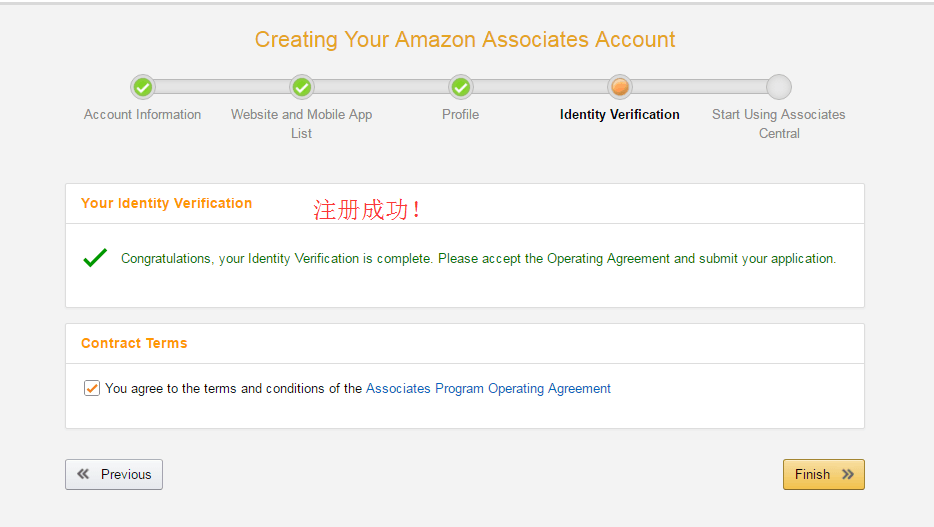The height and width of the screenshot is (527, 934).
Task: Click the double-arrow icon on the Finish button
Action: tap(848, 475)
